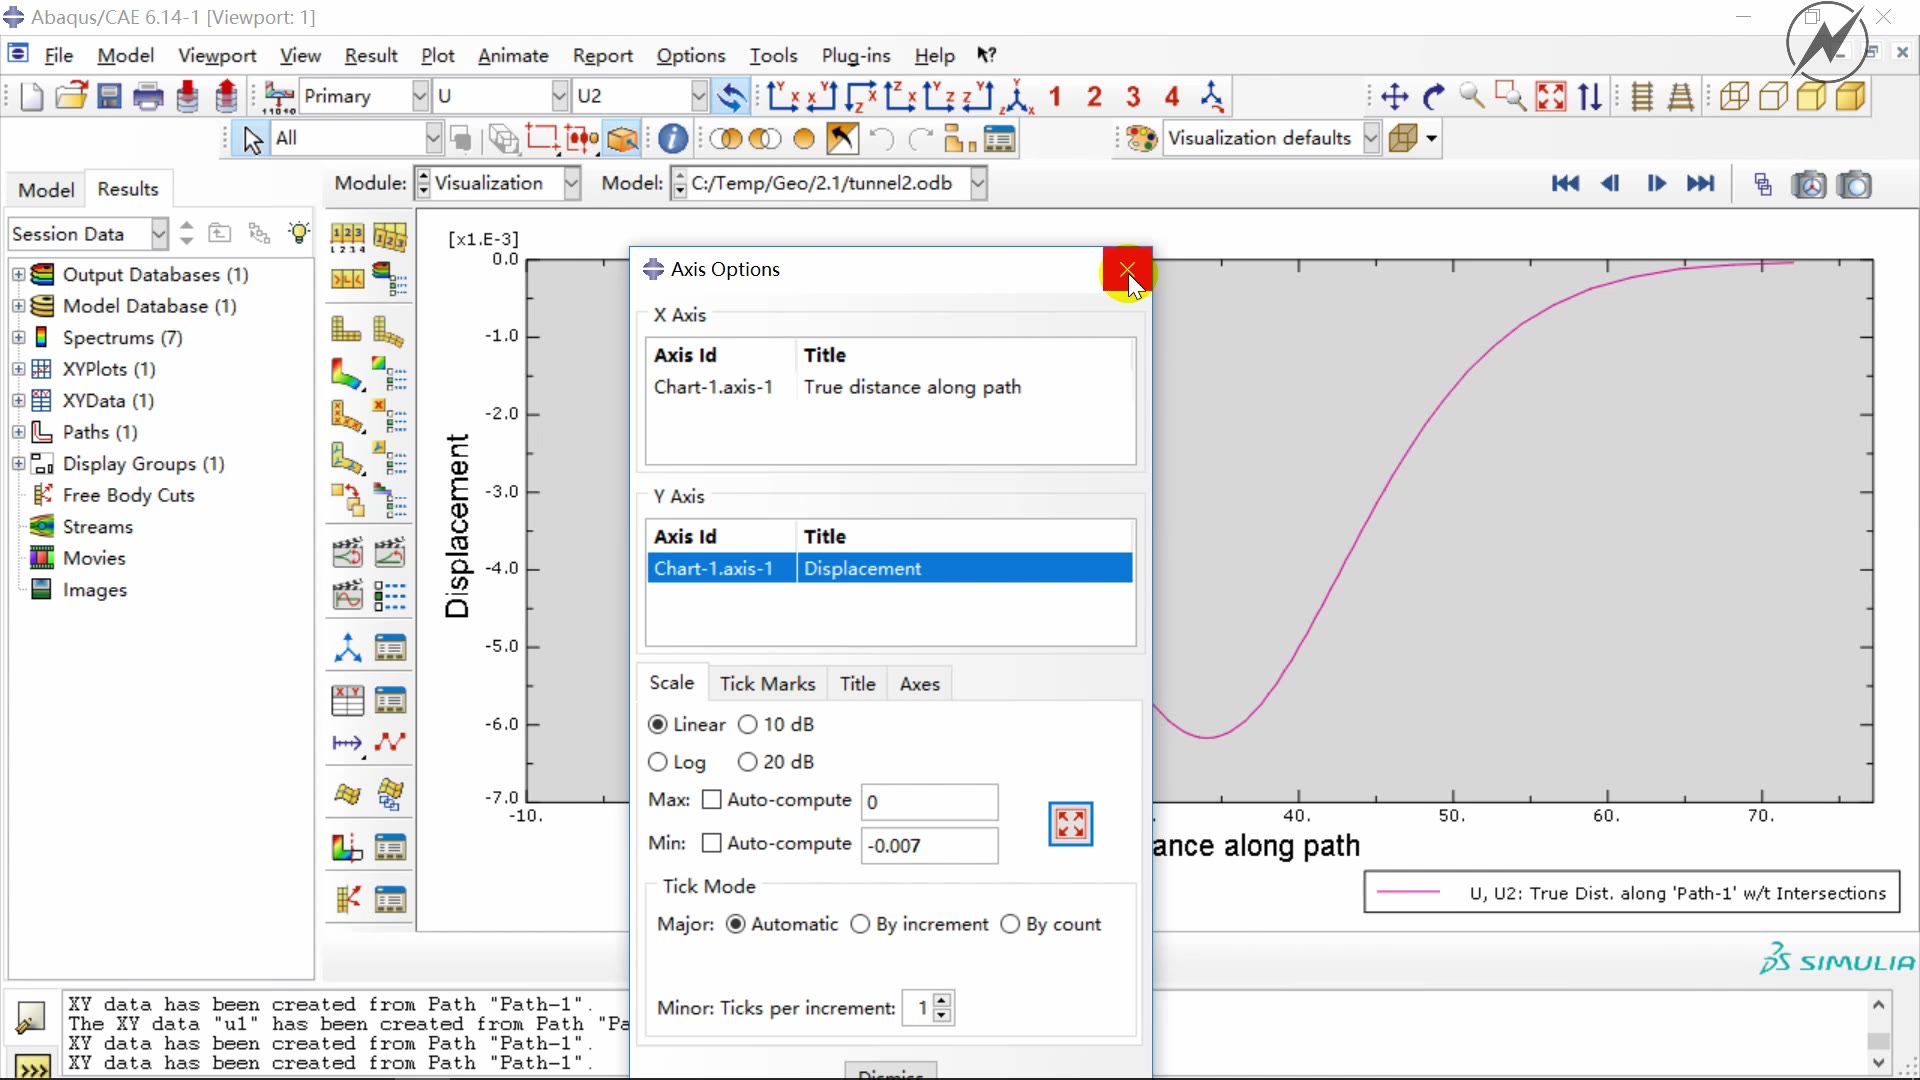Open the Session Data dropdown
The height and width of the screenshot is (1080, 1920).
click(158, 234)
